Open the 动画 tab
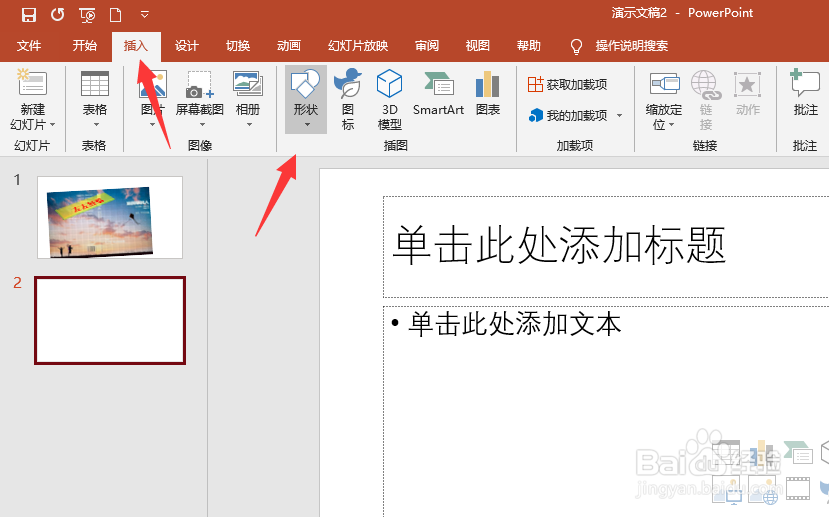829x517 pixels. coord(289,46)
